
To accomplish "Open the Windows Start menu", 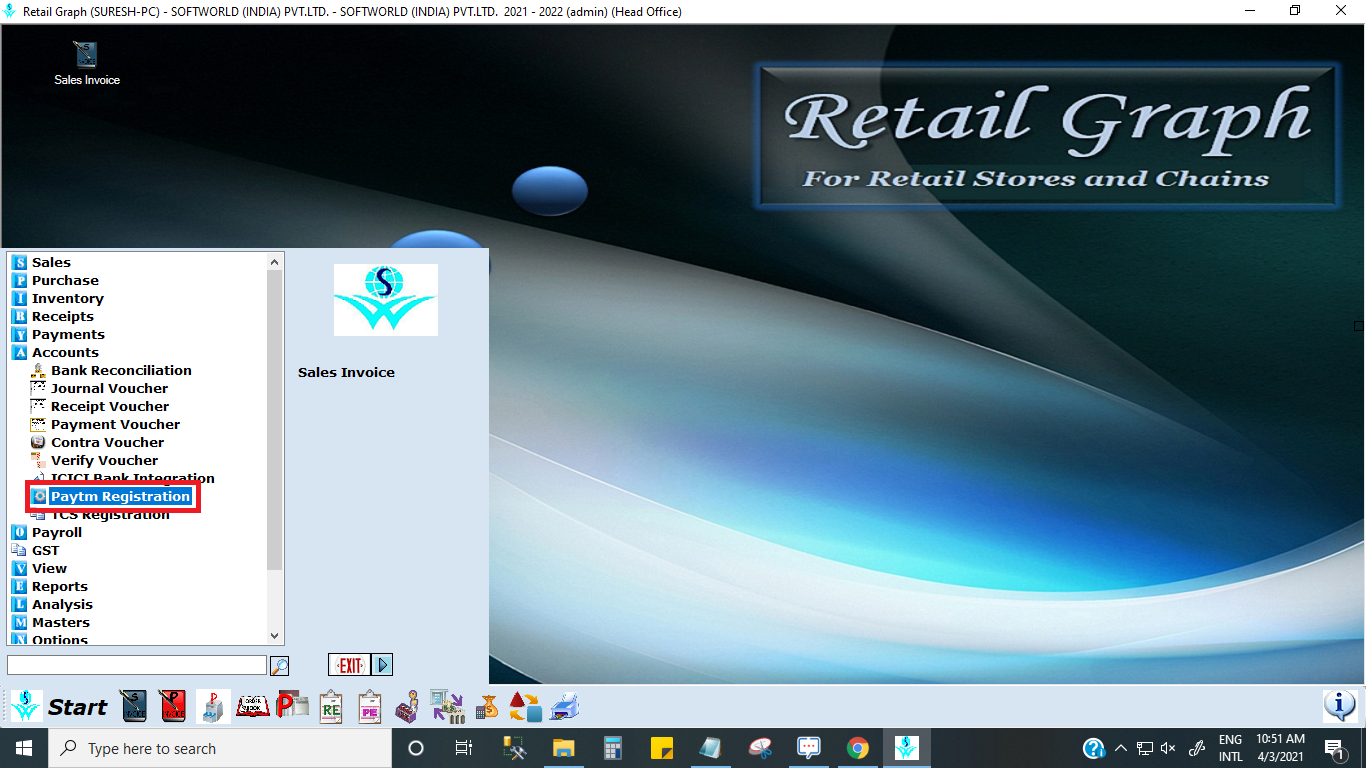I will coord(23,748).
